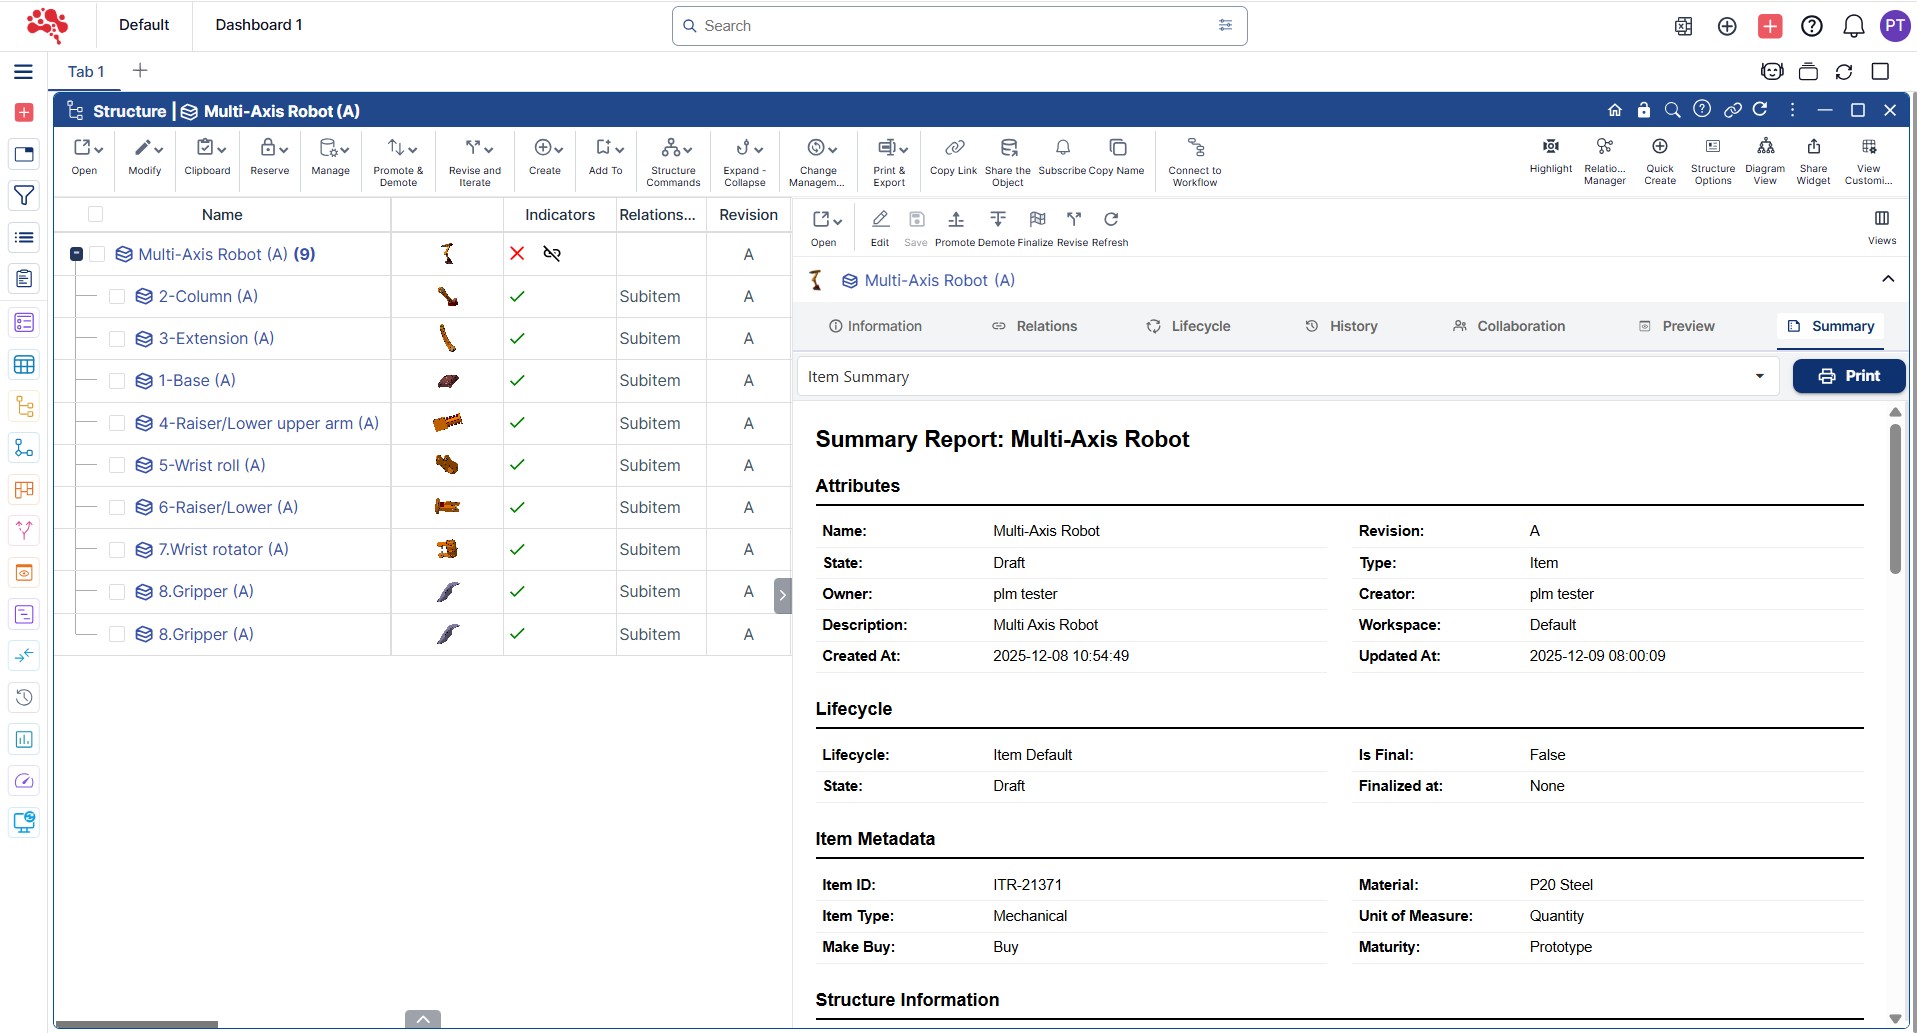The height and width of the screenshot is (1033, 1917).
Task: Tick the 8.Gripper (A) first row checkbox
Action: [117, 592]
